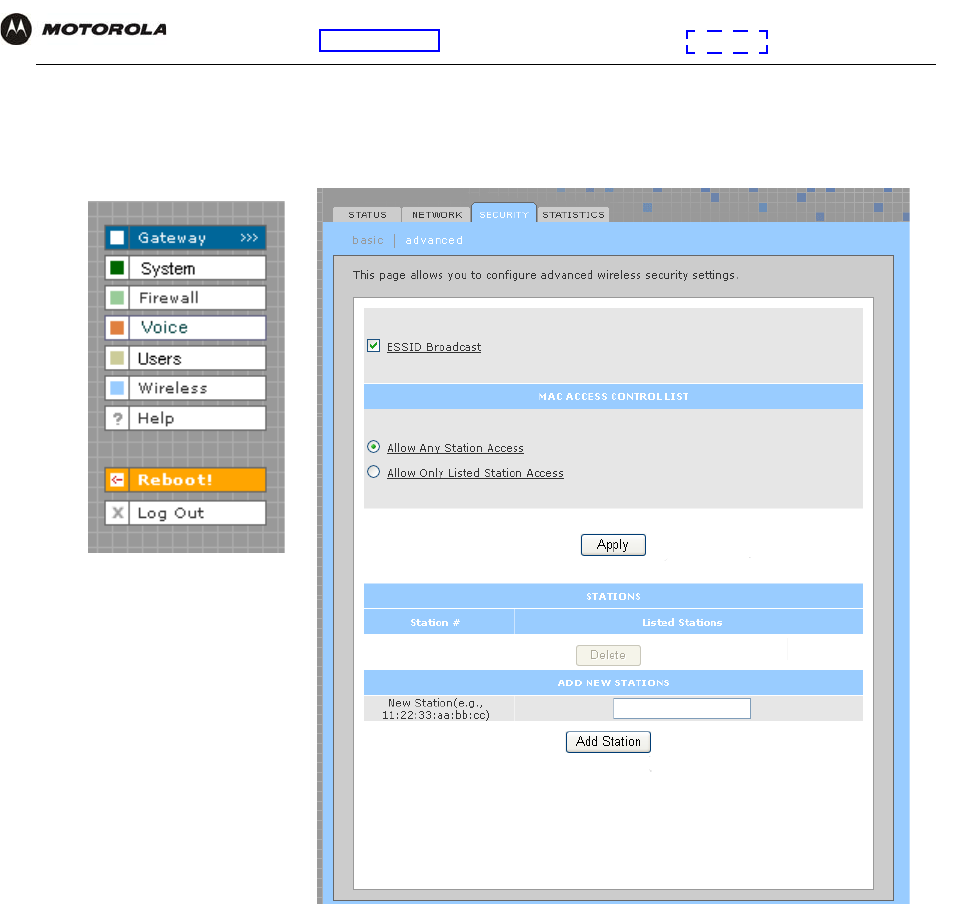Open the Users menu item
The height and width of the screenshot is (904, 965).
[x=185, y=358]
